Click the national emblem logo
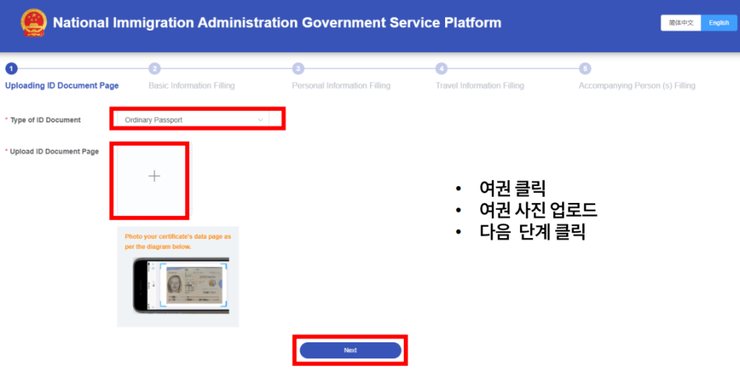 [x=34, y=23]
